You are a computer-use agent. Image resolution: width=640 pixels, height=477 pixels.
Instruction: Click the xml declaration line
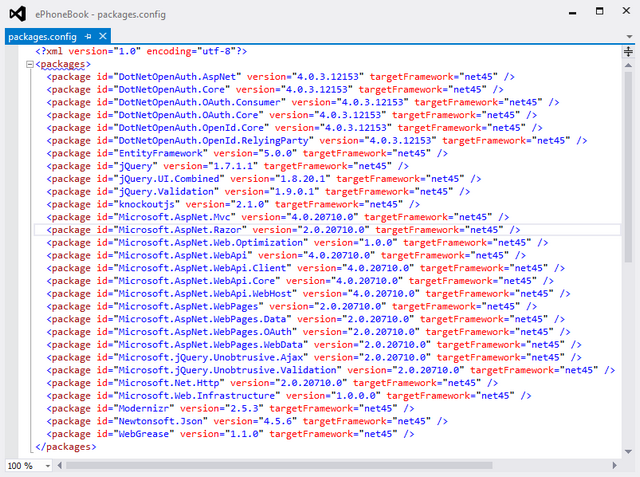coord(141,51)
